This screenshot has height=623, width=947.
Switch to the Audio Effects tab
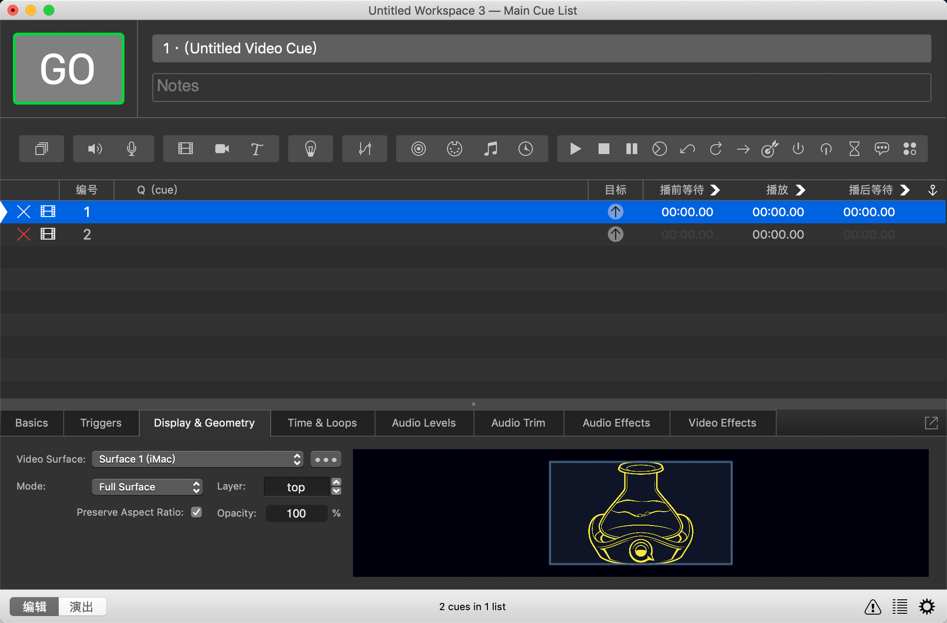pyautogui.click(x=616, y=423)
